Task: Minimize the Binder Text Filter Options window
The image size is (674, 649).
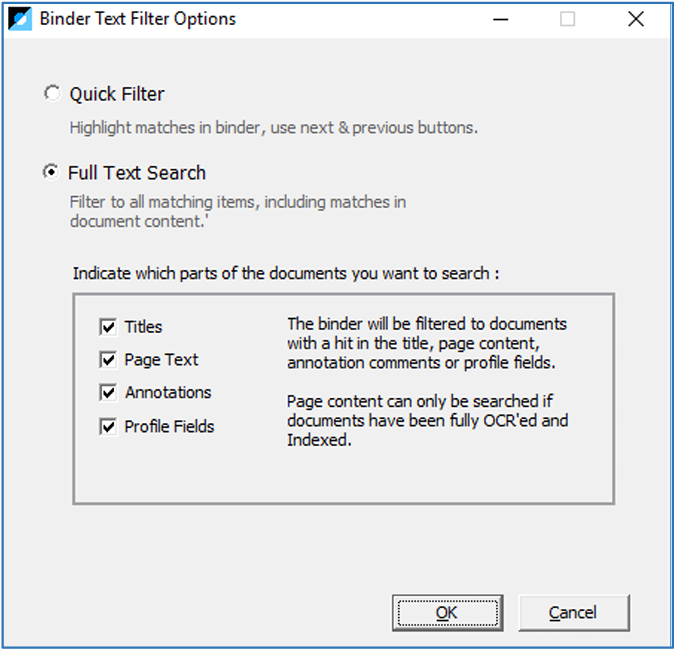Action: coord(501,19)
